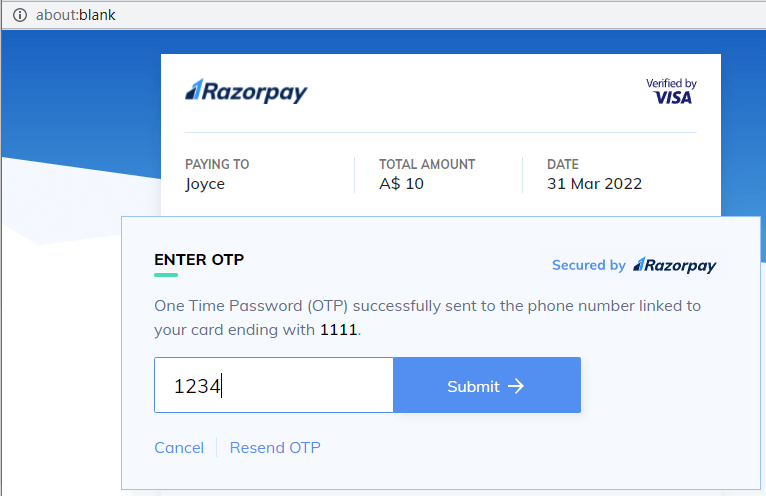Click the DATE label
The height and width of the screenshot is (496, 766).
[x=563, y=164]
